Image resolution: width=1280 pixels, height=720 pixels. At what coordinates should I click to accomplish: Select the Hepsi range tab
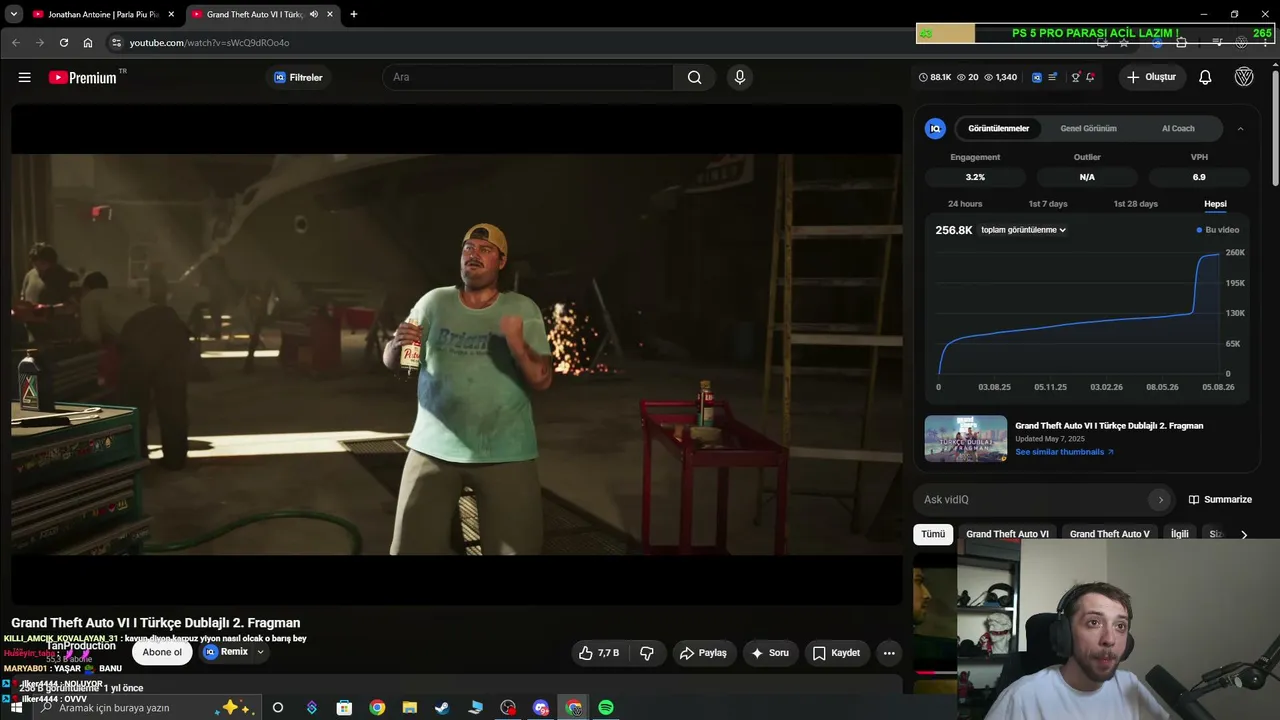click(x=1215, y=204)
